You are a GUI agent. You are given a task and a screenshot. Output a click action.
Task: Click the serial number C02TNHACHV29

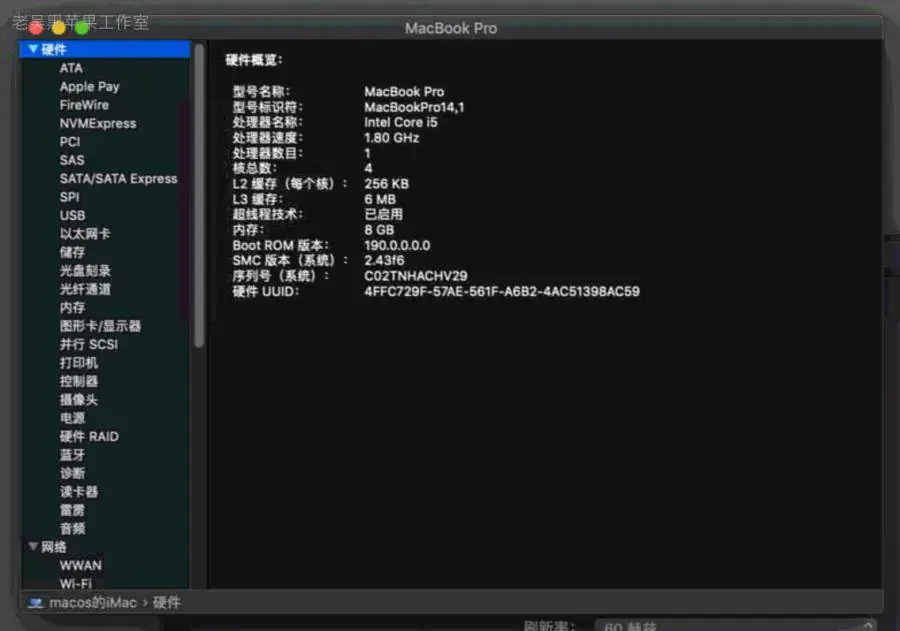click(416, 276)
